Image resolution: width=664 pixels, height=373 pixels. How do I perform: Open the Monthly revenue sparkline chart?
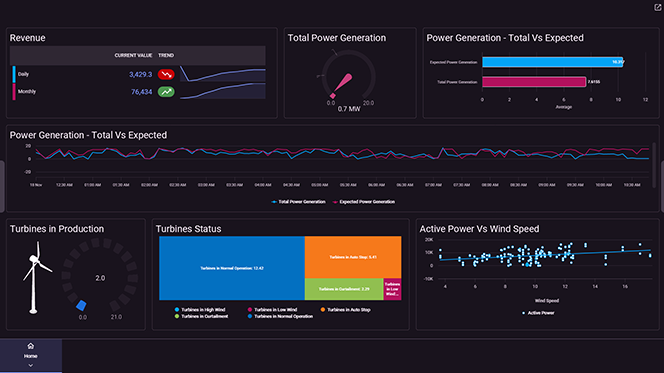(x=223, y=91)
